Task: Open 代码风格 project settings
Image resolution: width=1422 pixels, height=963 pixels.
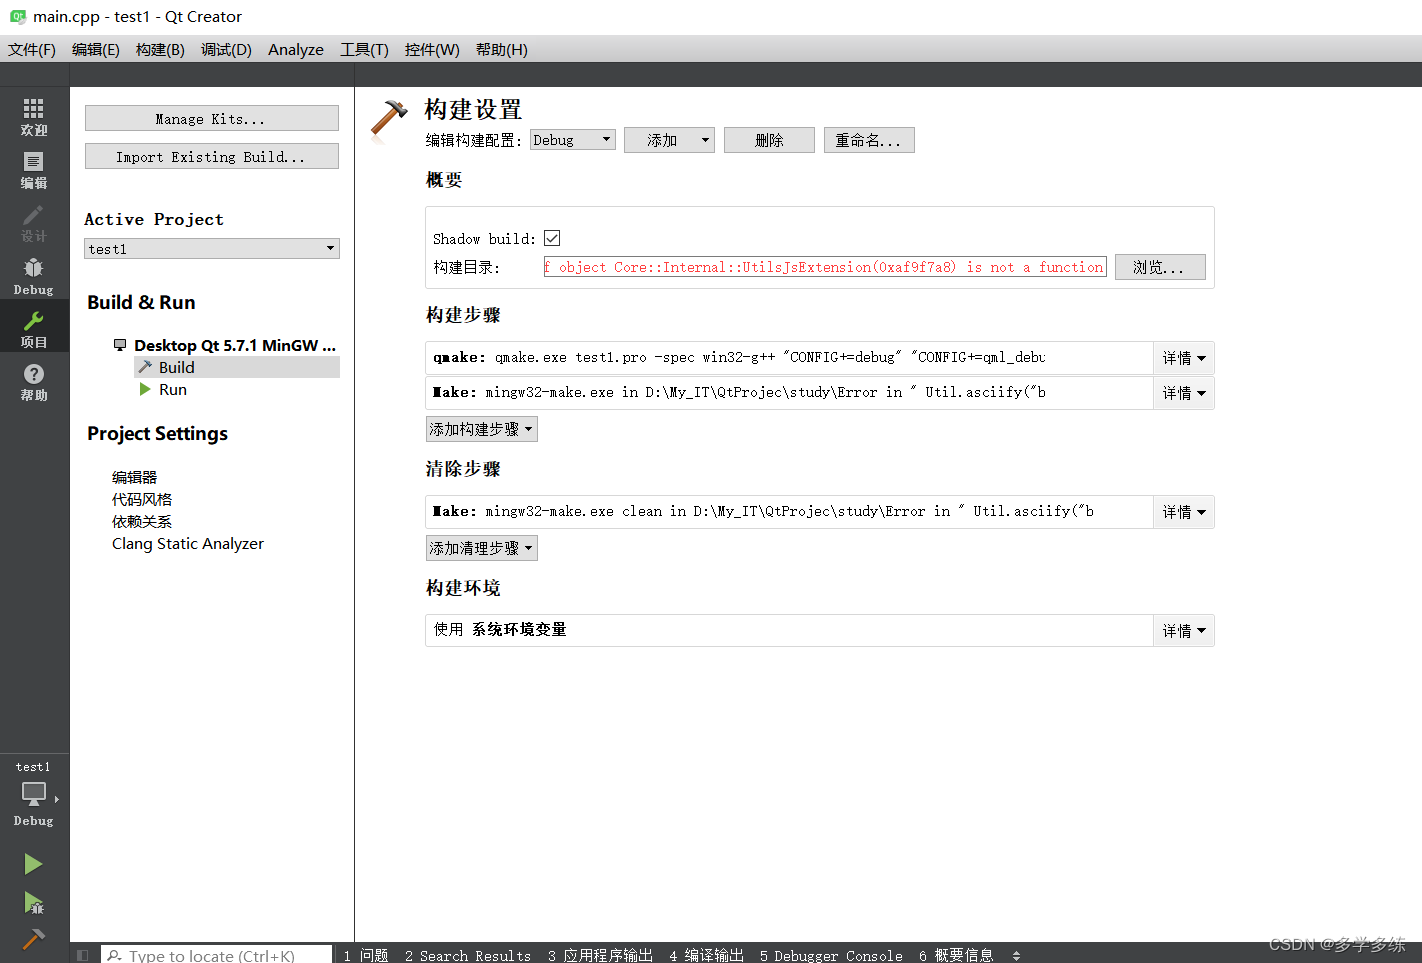Action: (x=142, y=499)
